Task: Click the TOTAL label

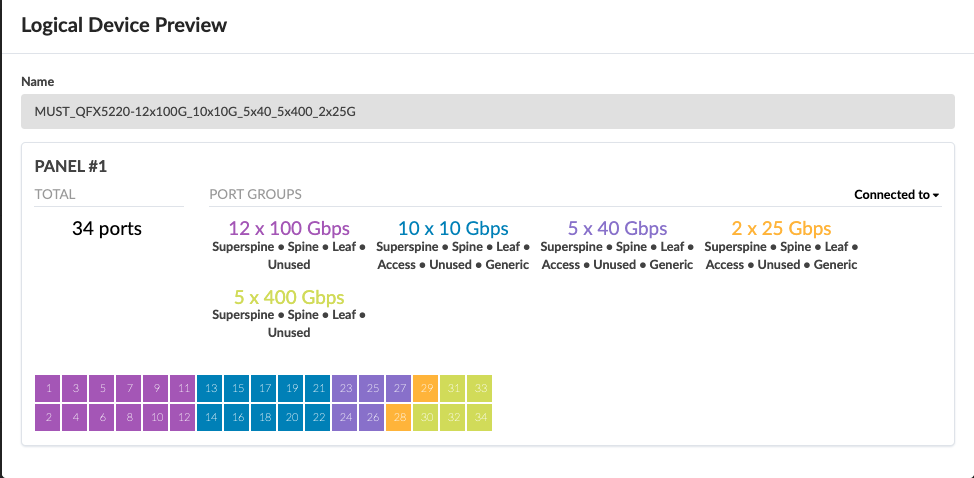Action: pyautogui.click(x=55, y=194)
